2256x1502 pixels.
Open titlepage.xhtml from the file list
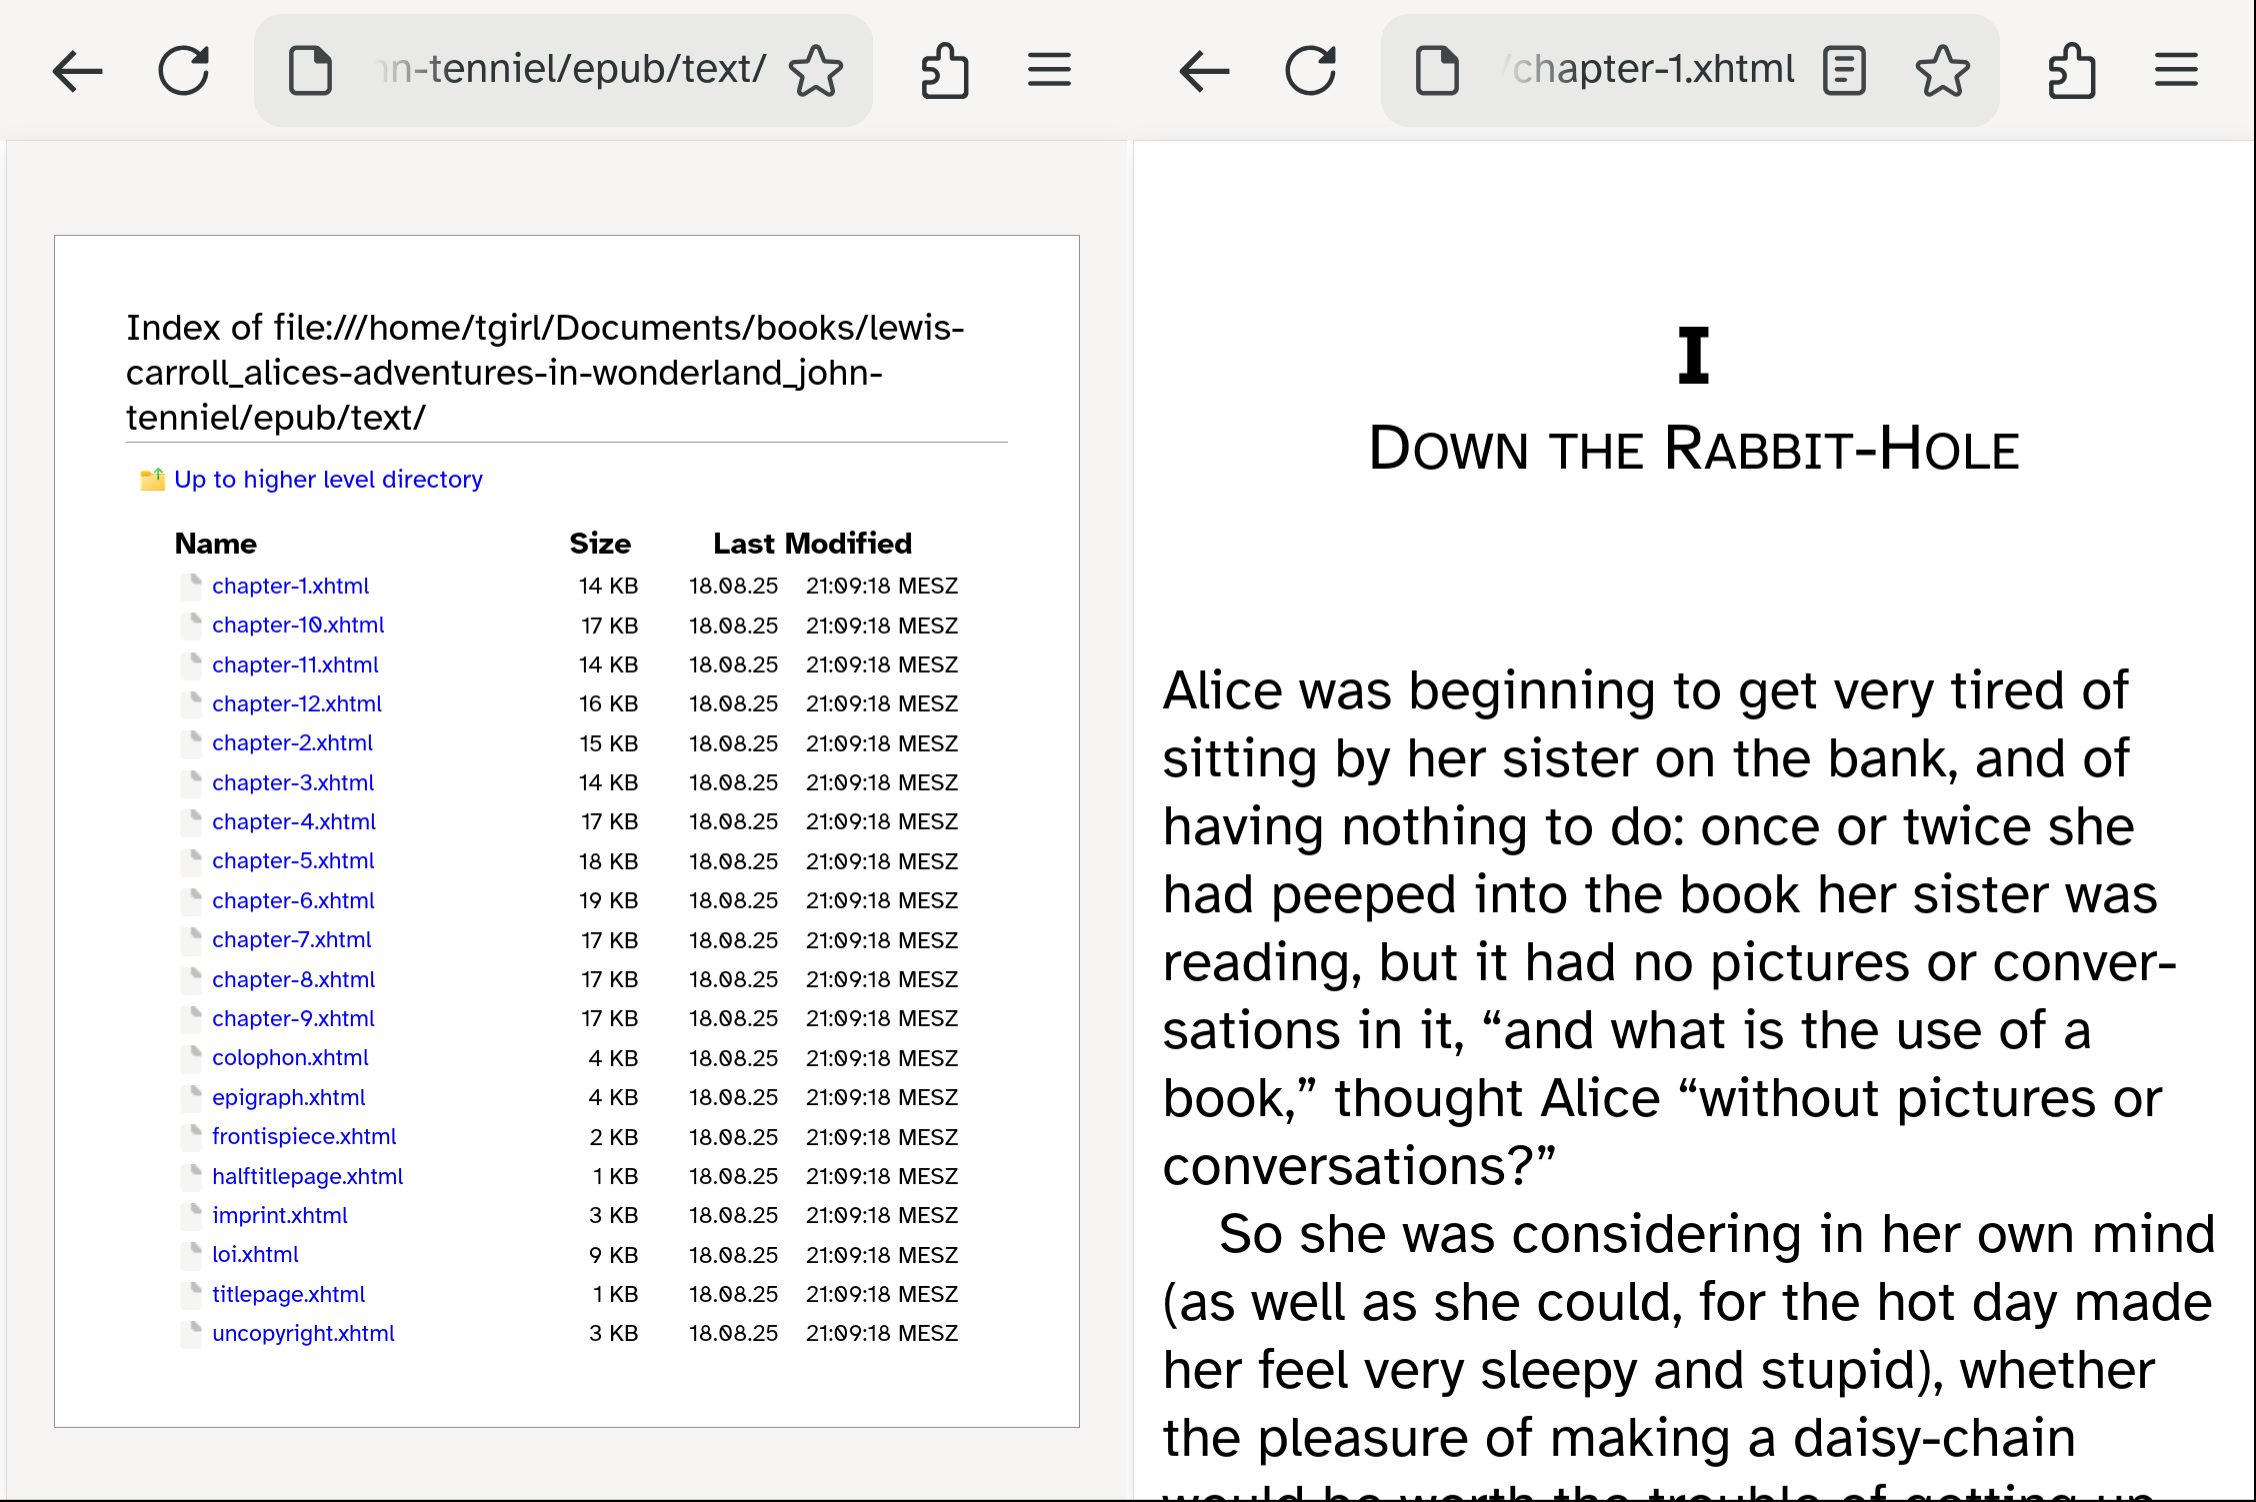point(288,1294)
